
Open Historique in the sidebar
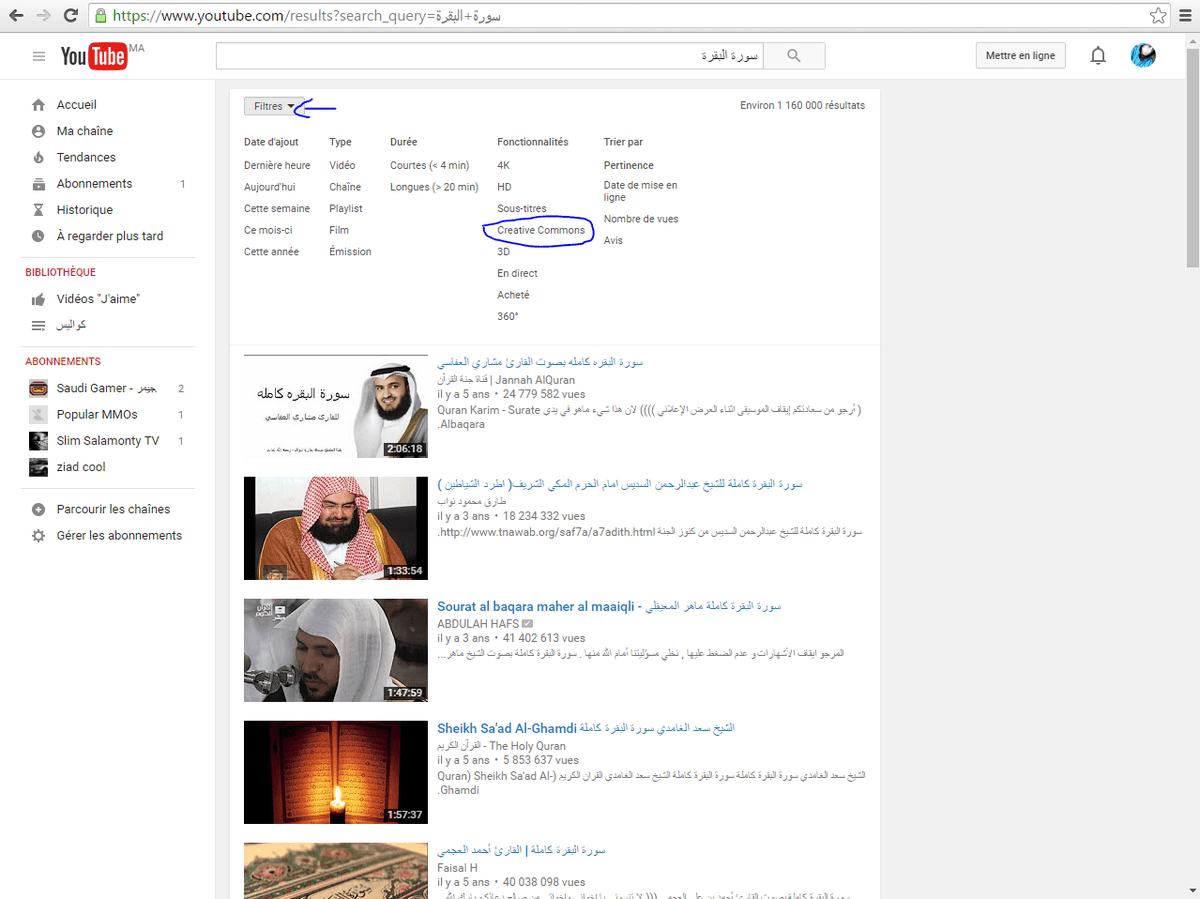[84, 210]
